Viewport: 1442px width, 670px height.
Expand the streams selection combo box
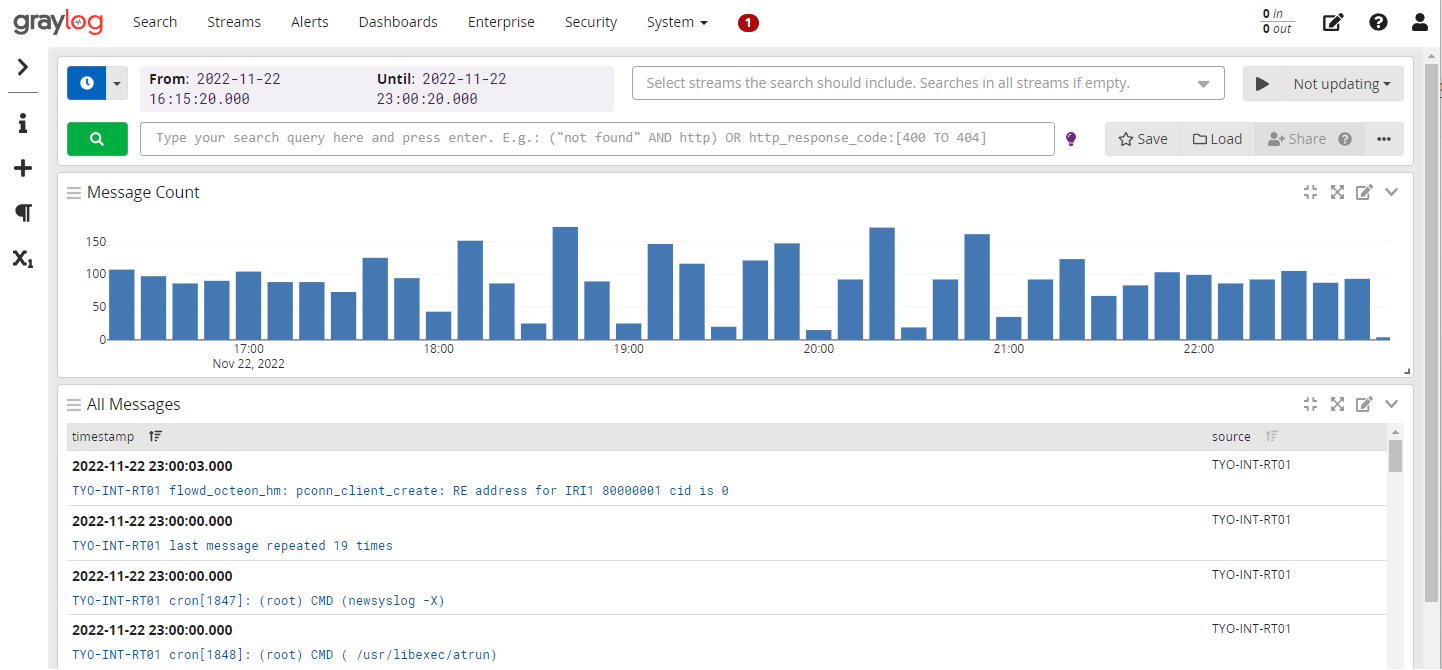point(928,83)
